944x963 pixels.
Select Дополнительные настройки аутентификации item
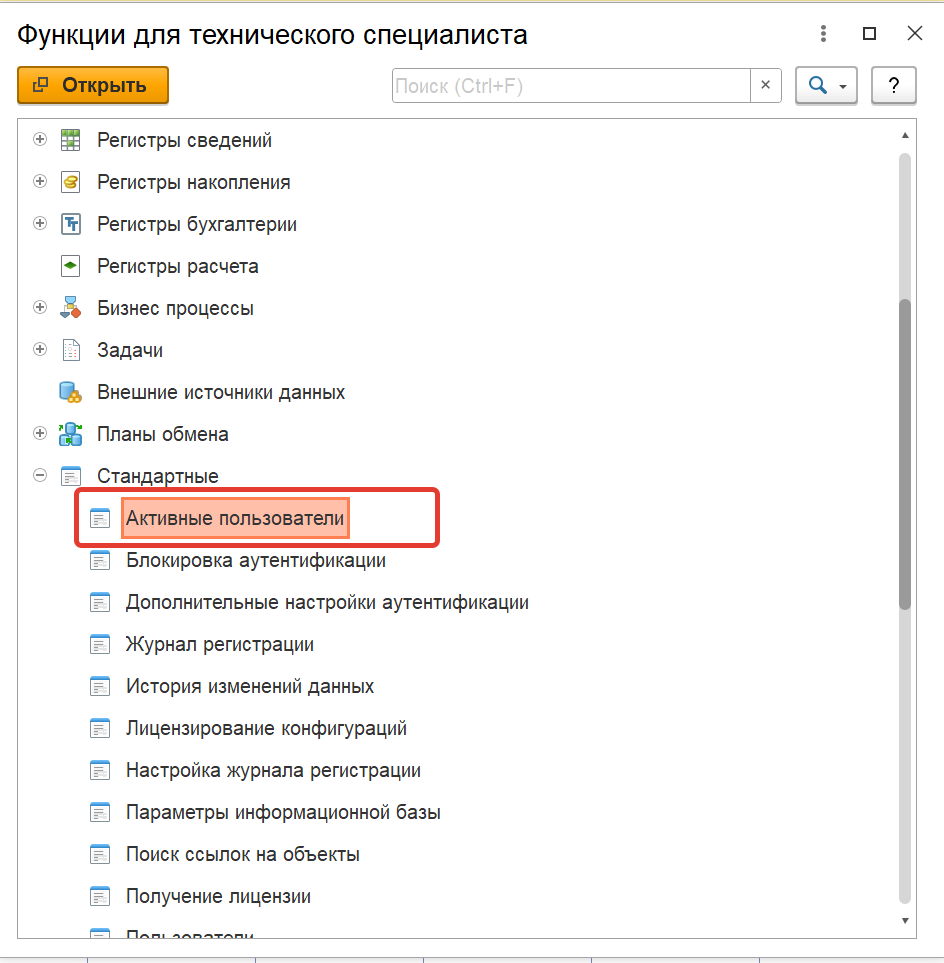coord(327,602)
